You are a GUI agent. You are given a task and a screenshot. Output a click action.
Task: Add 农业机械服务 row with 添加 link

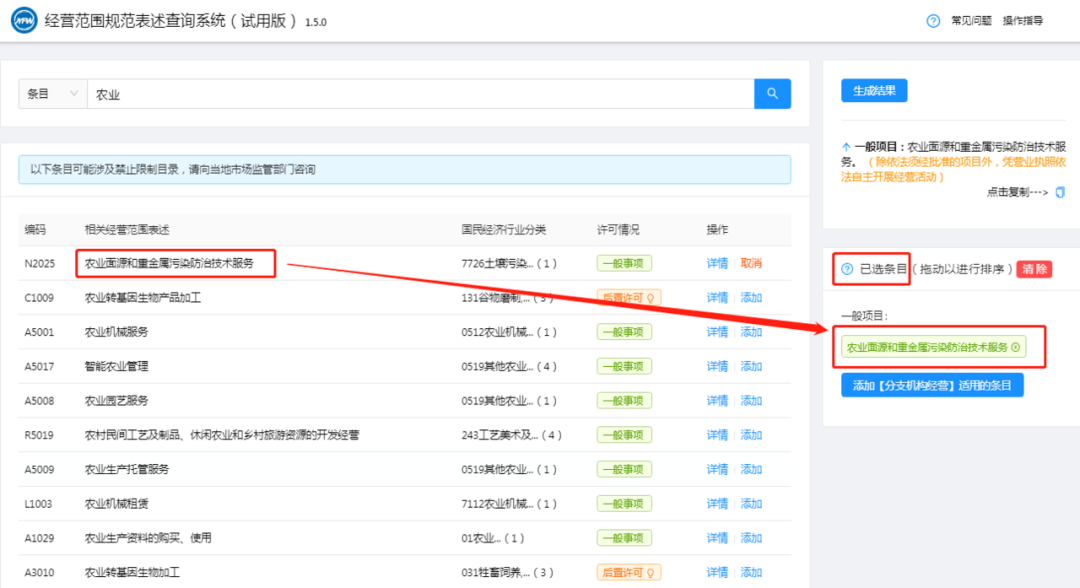pos(751,332)
